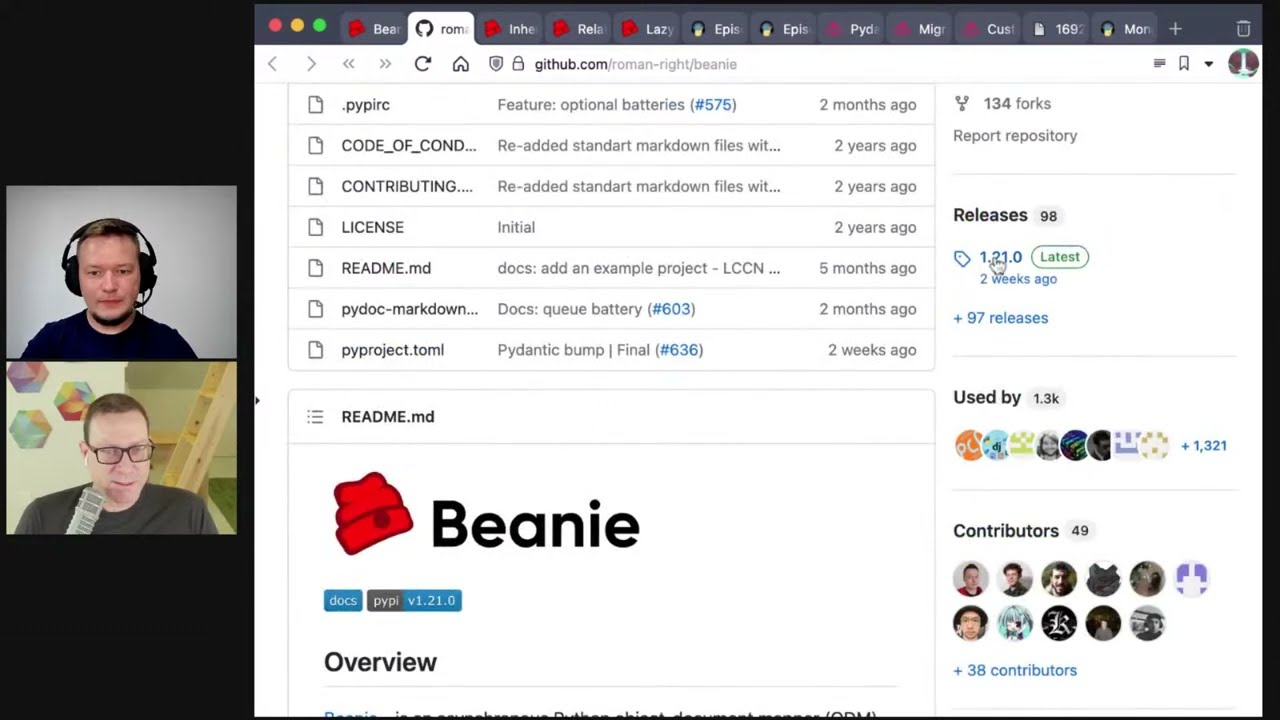
Task: Expand the bookmark dropdown arrow
Action: (1208, 64)
